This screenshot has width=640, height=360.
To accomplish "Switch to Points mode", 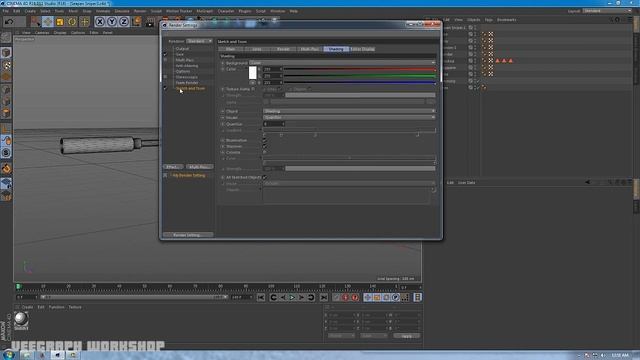I will pos(6,89).
